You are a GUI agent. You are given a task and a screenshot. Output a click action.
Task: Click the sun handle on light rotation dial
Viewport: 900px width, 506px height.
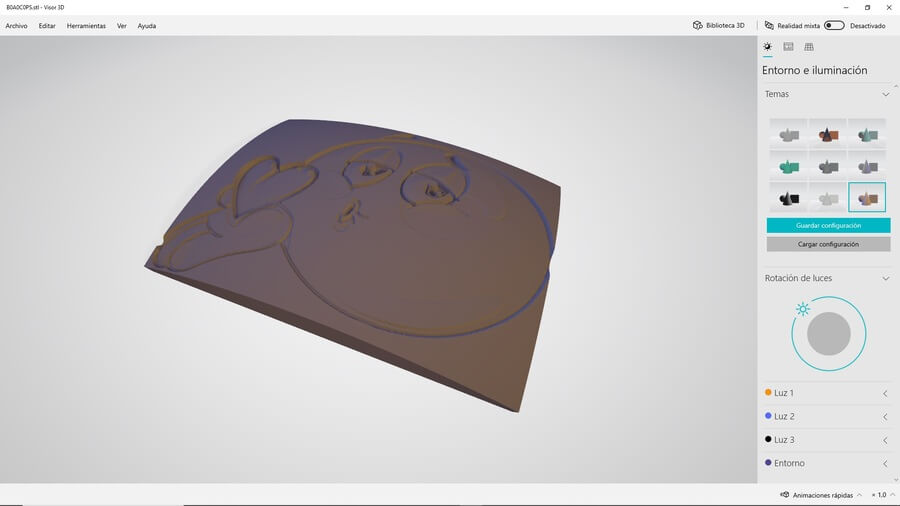(802, 310)
